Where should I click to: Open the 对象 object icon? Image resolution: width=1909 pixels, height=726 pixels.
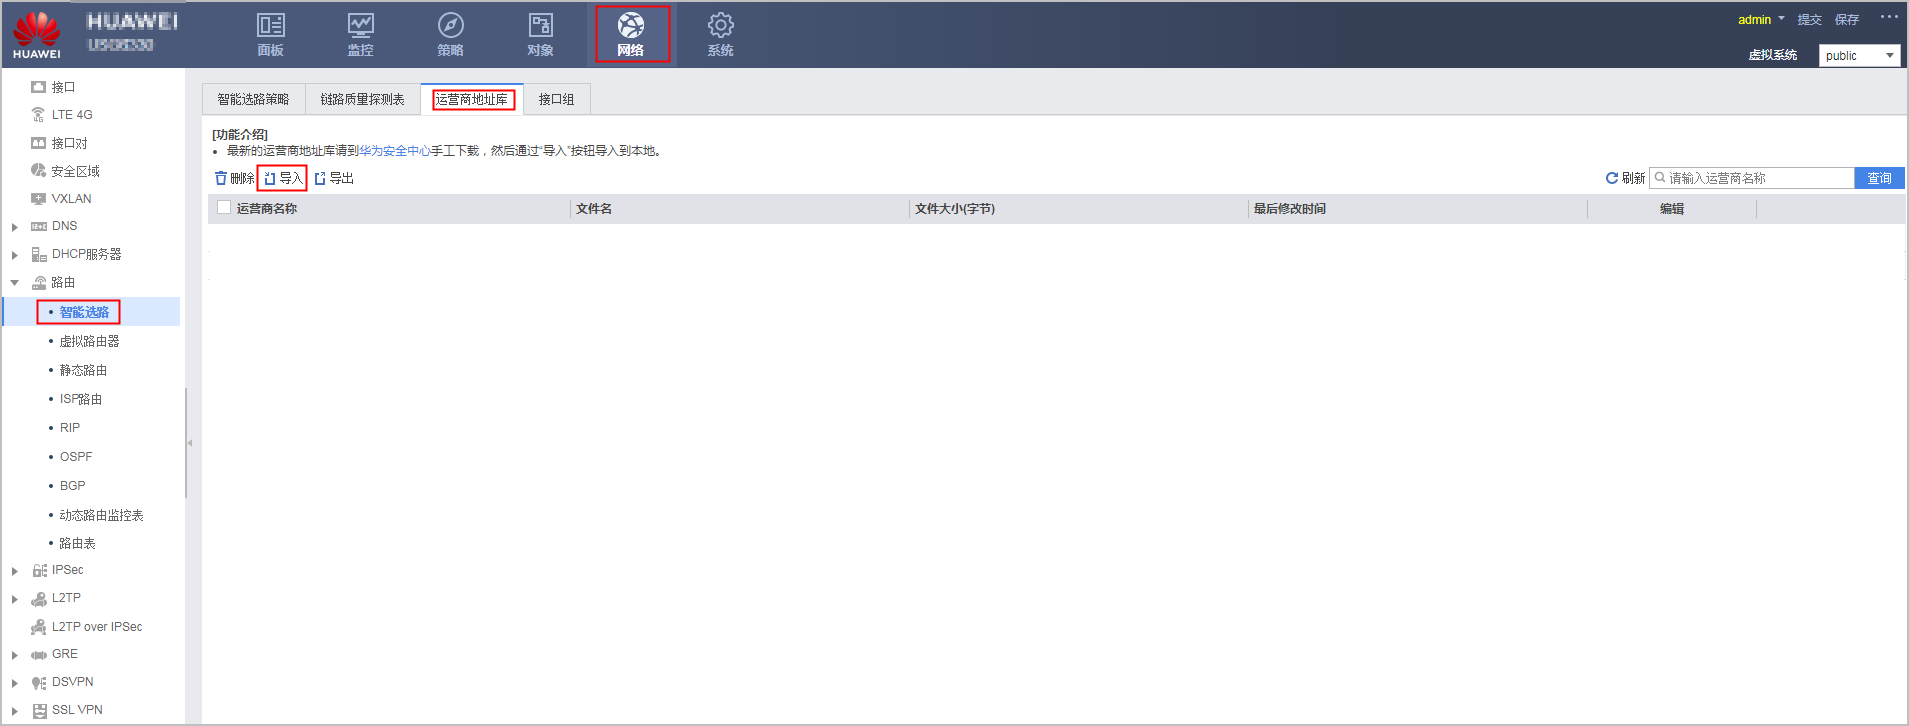(540, 26)
